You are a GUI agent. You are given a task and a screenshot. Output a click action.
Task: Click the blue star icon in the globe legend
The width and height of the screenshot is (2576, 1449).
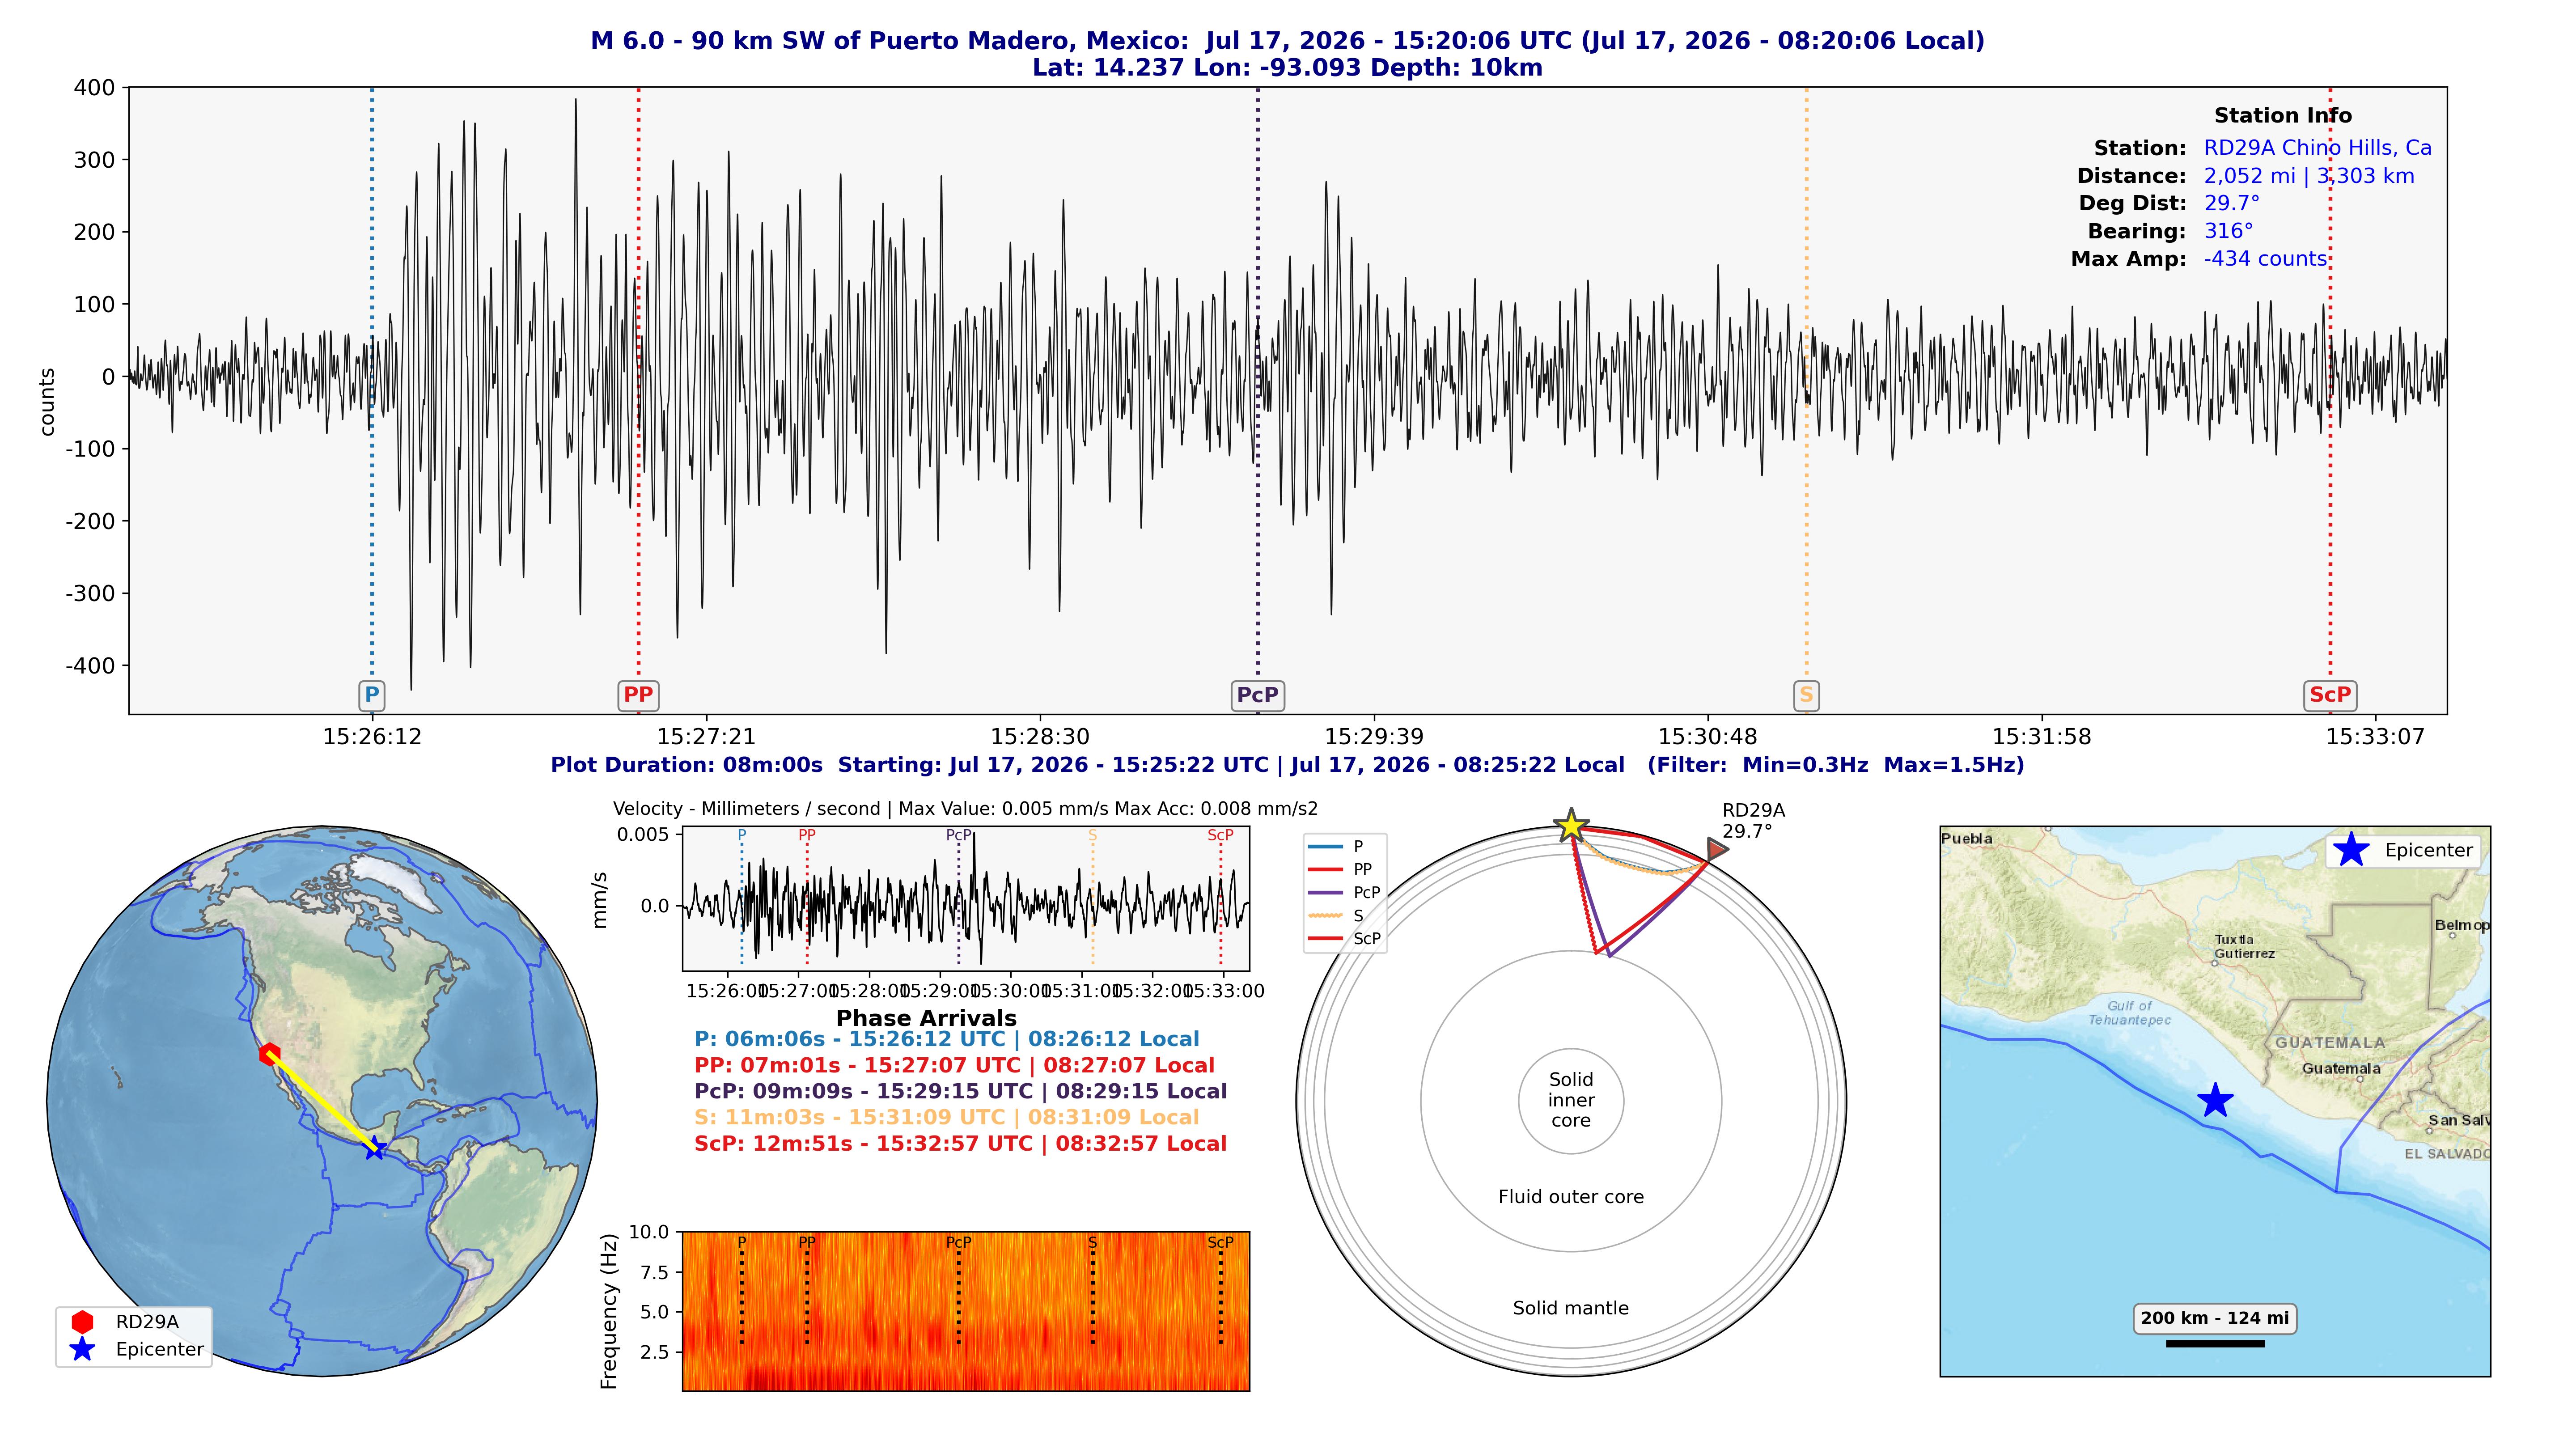click(x=82, y=1349)
